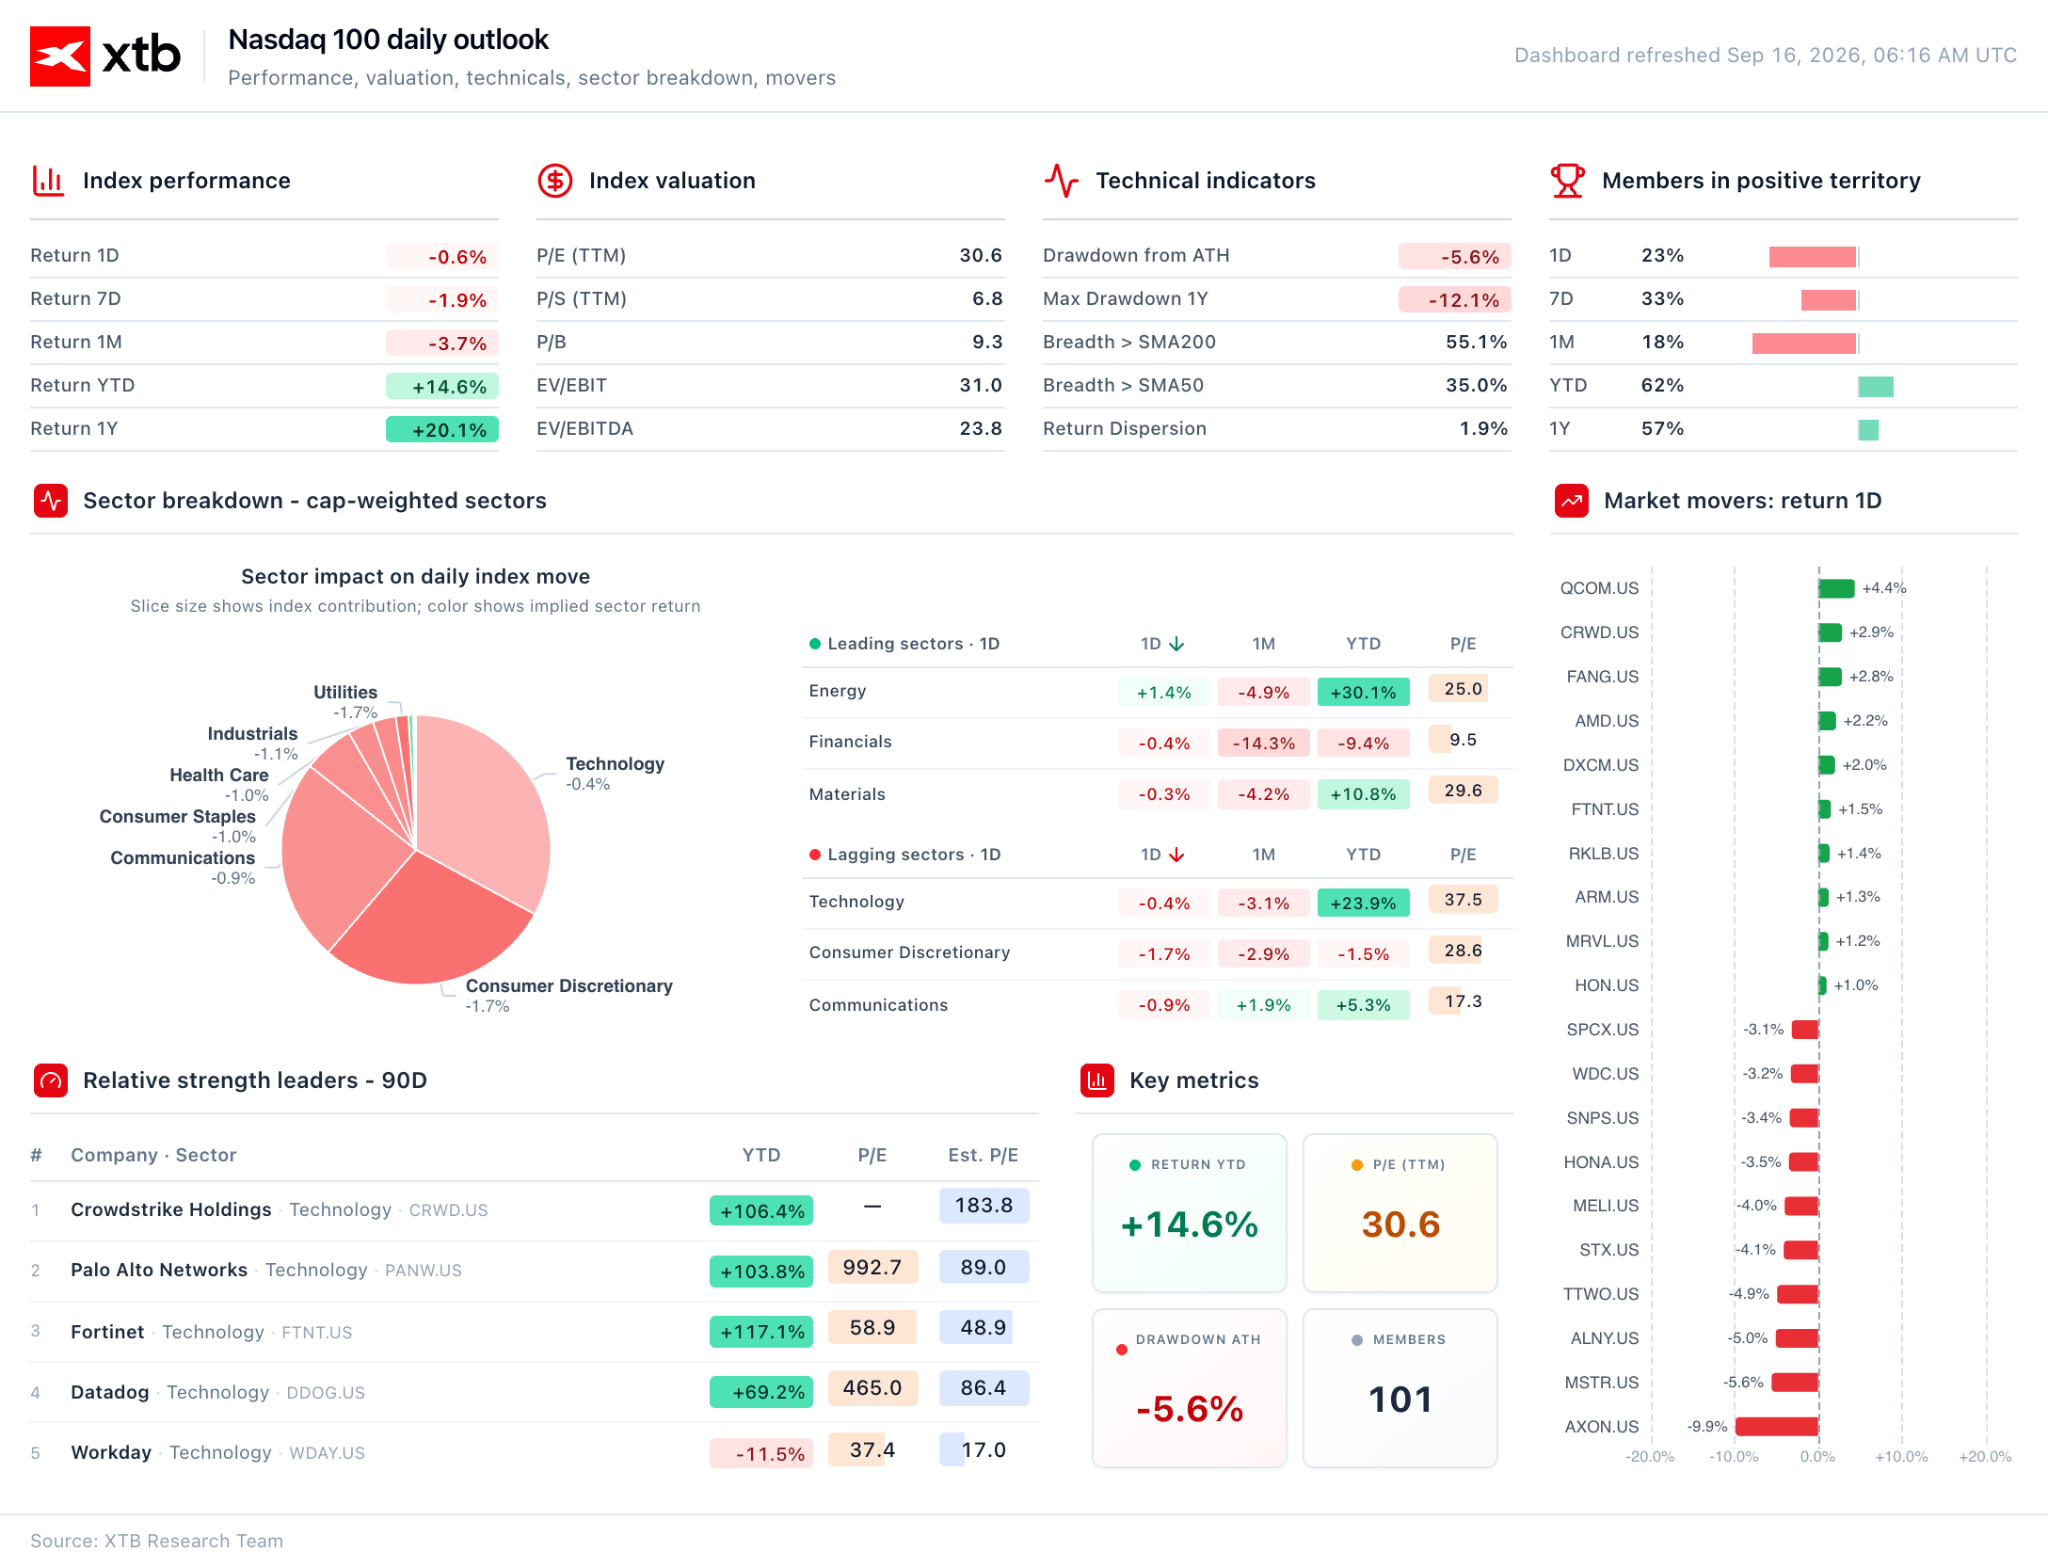Click Workday's YTD value -11.5%
The height and width of the screenshot is (1566, 2048).
tap(761, 1454)
